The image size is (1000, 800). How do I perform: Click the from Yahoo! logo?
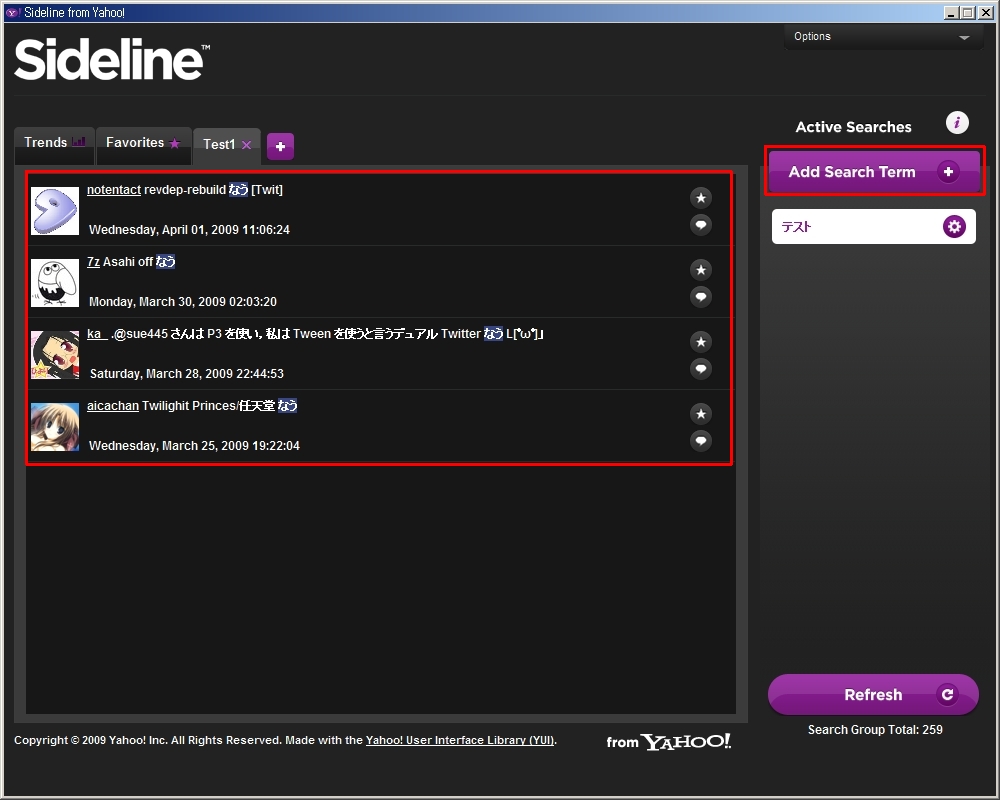point(668,741)
